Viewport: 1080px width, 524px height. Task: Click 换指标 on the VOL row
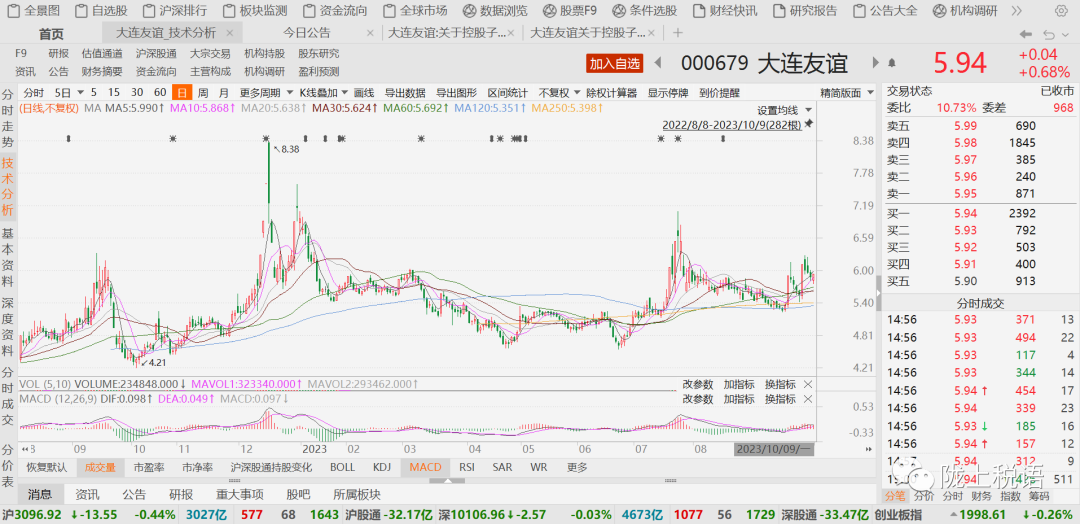(x=780, y=384)
